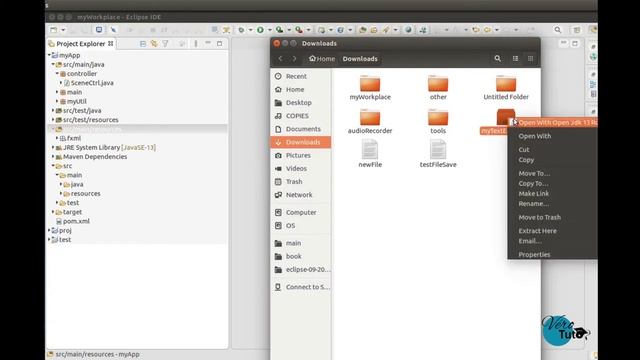Click the Eclipse toolbar search magnifier icon
This screenshot has height=360, width=640.
coord(558,30)
